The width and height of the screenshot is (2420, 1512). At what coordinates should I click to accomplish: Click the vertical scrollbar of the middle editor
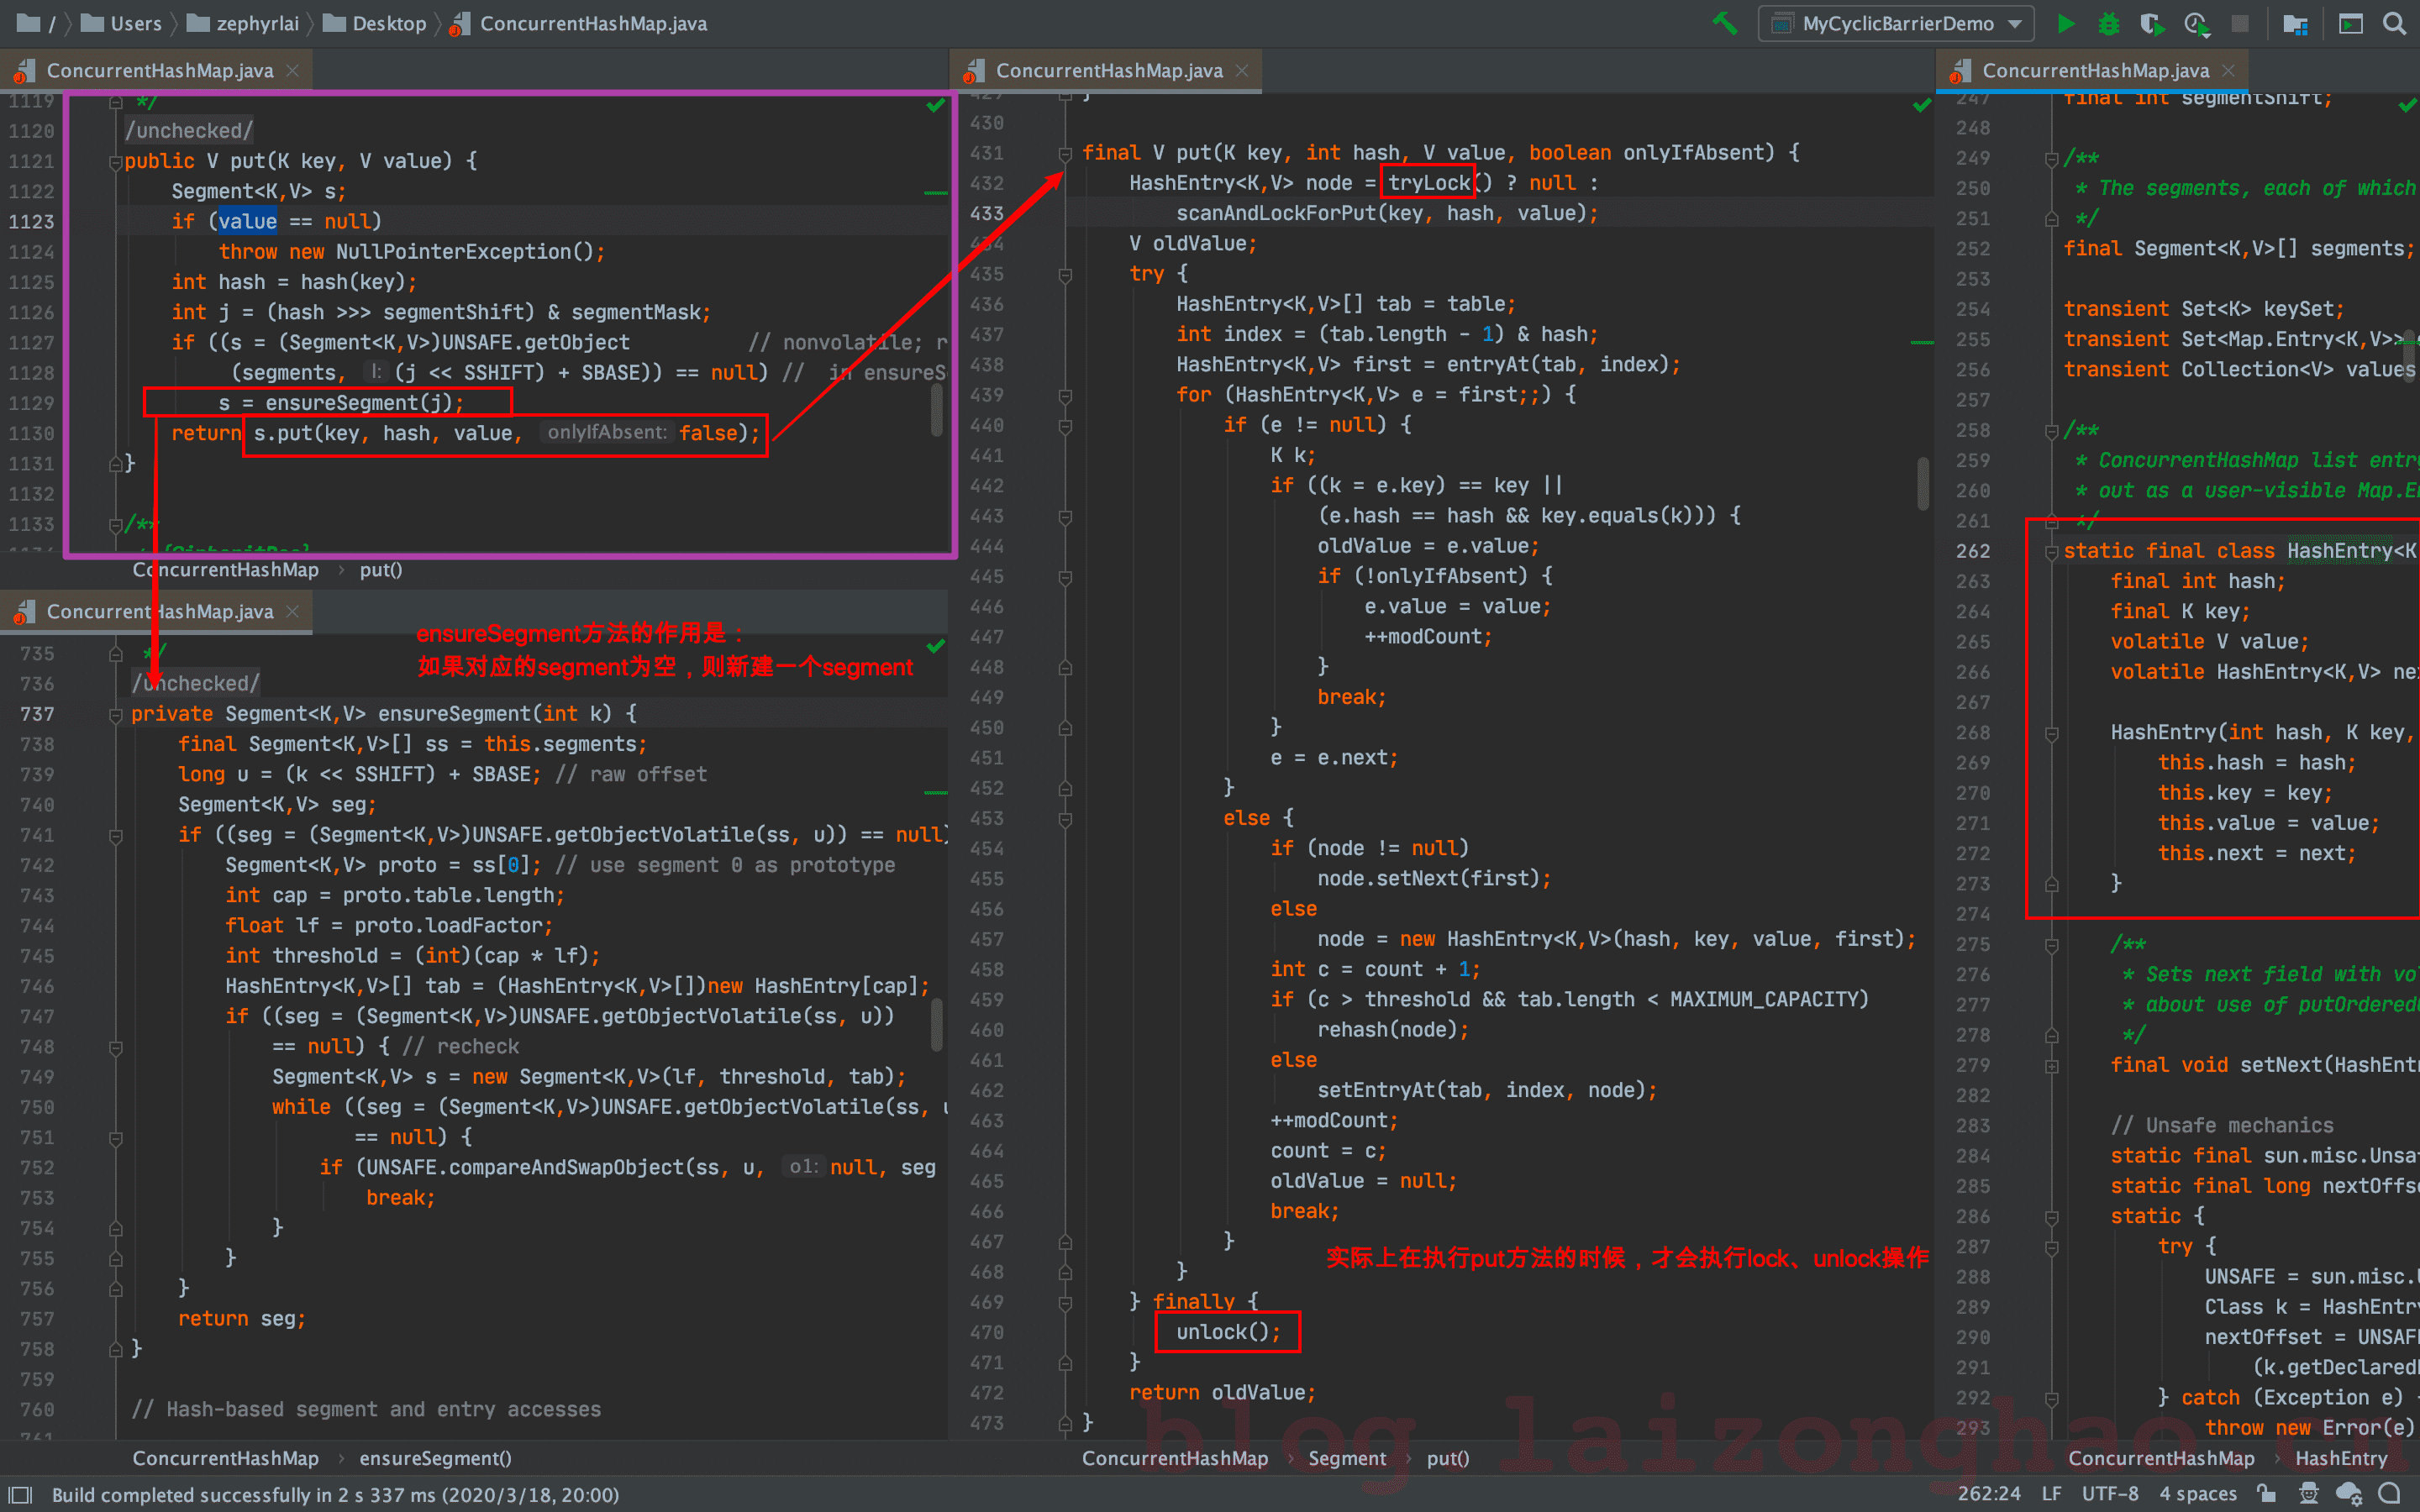tap(1923, 480)
